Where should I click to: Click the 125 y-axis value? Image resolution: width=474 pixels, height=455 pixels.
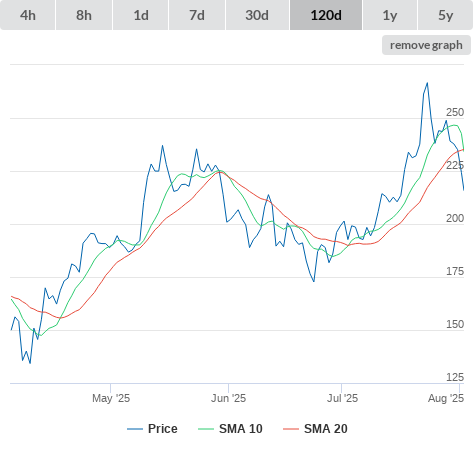click(x=455, y=377)
